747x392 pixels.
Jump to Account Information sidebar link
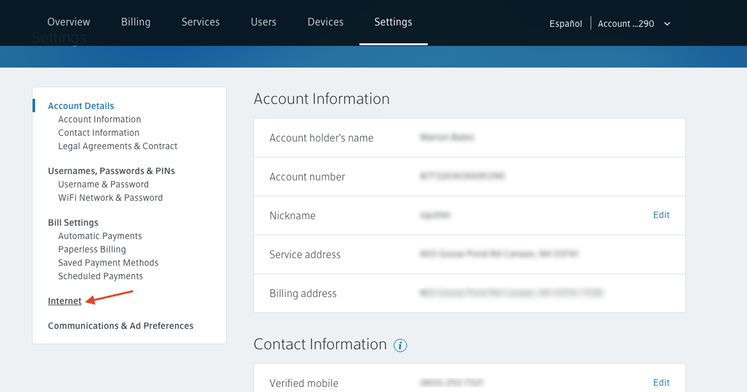click(x=100, y=119)
